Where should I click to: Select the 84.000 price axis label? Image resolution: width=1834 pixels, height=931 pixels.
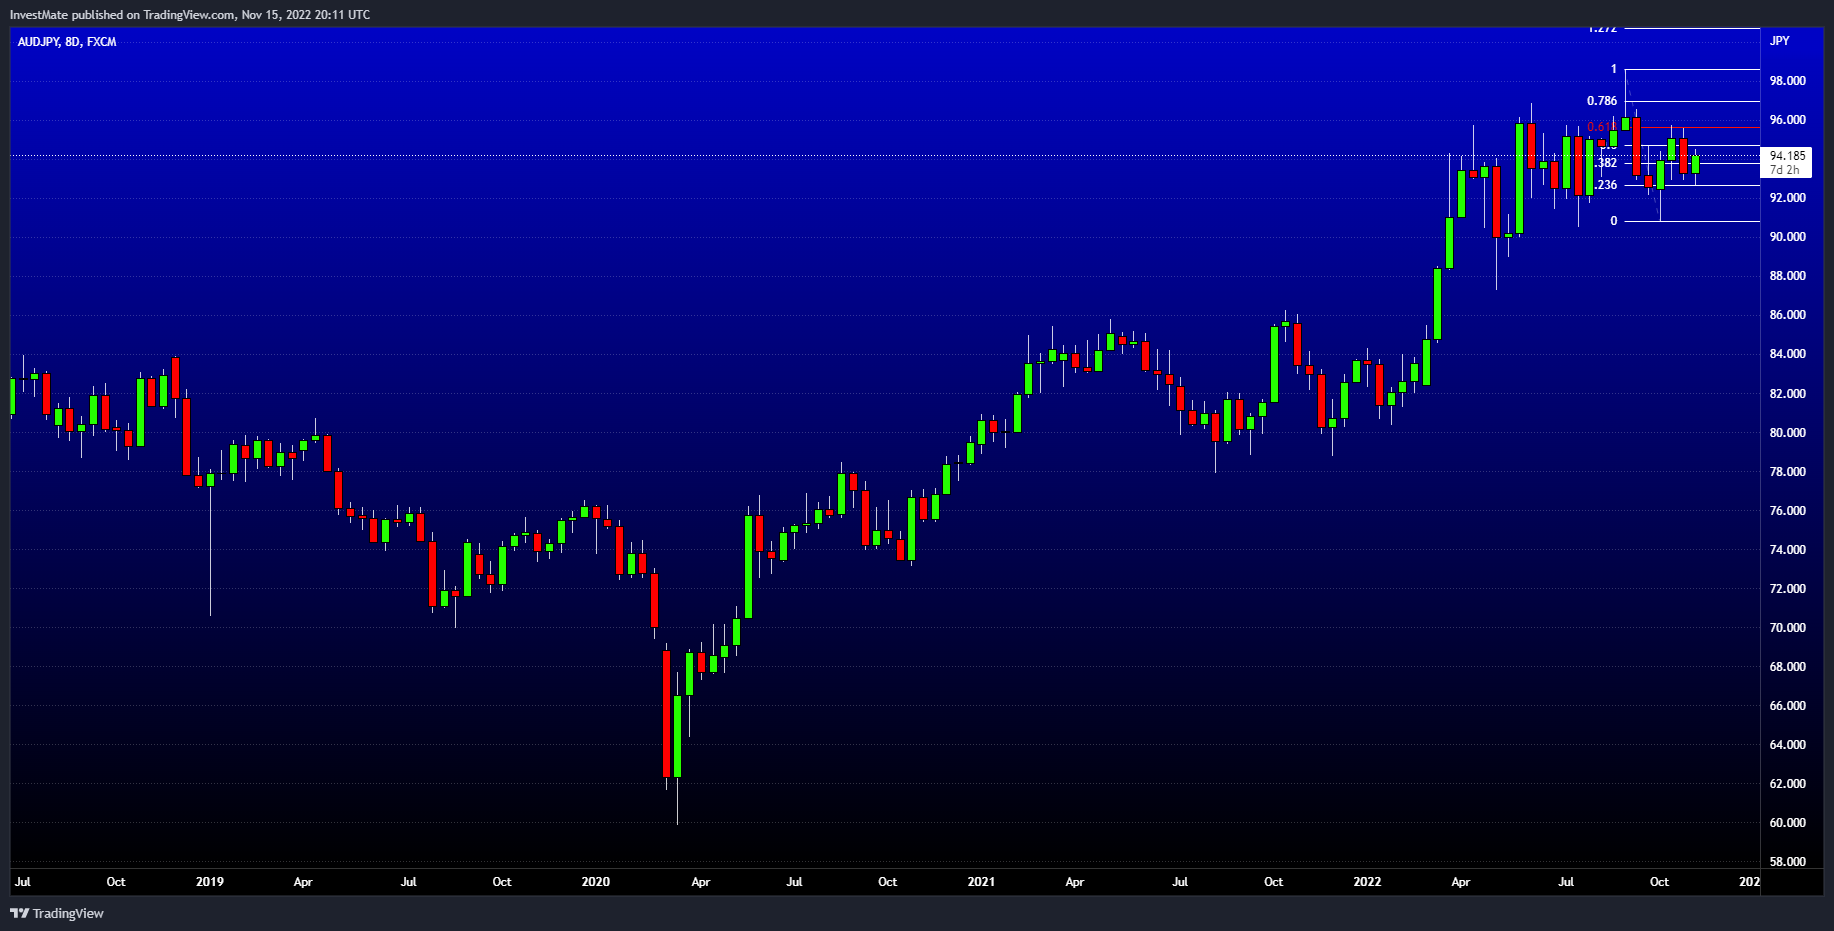(x=1787, y=354)
